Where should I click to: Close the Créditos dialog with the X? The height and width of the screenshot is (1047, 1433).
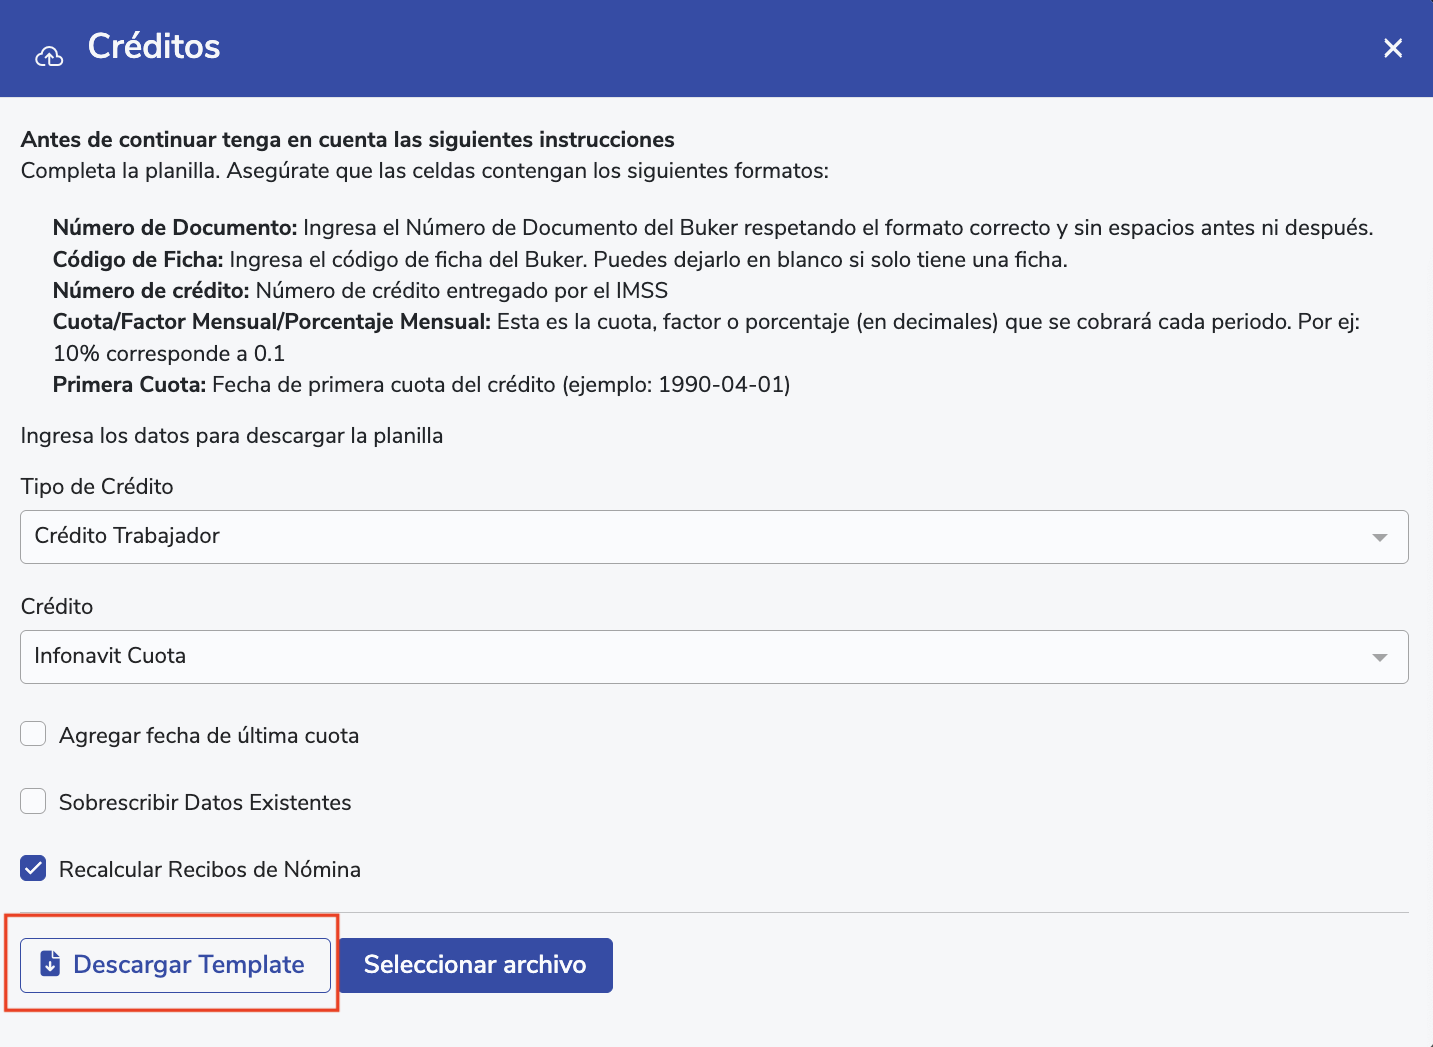point(1393,48)
